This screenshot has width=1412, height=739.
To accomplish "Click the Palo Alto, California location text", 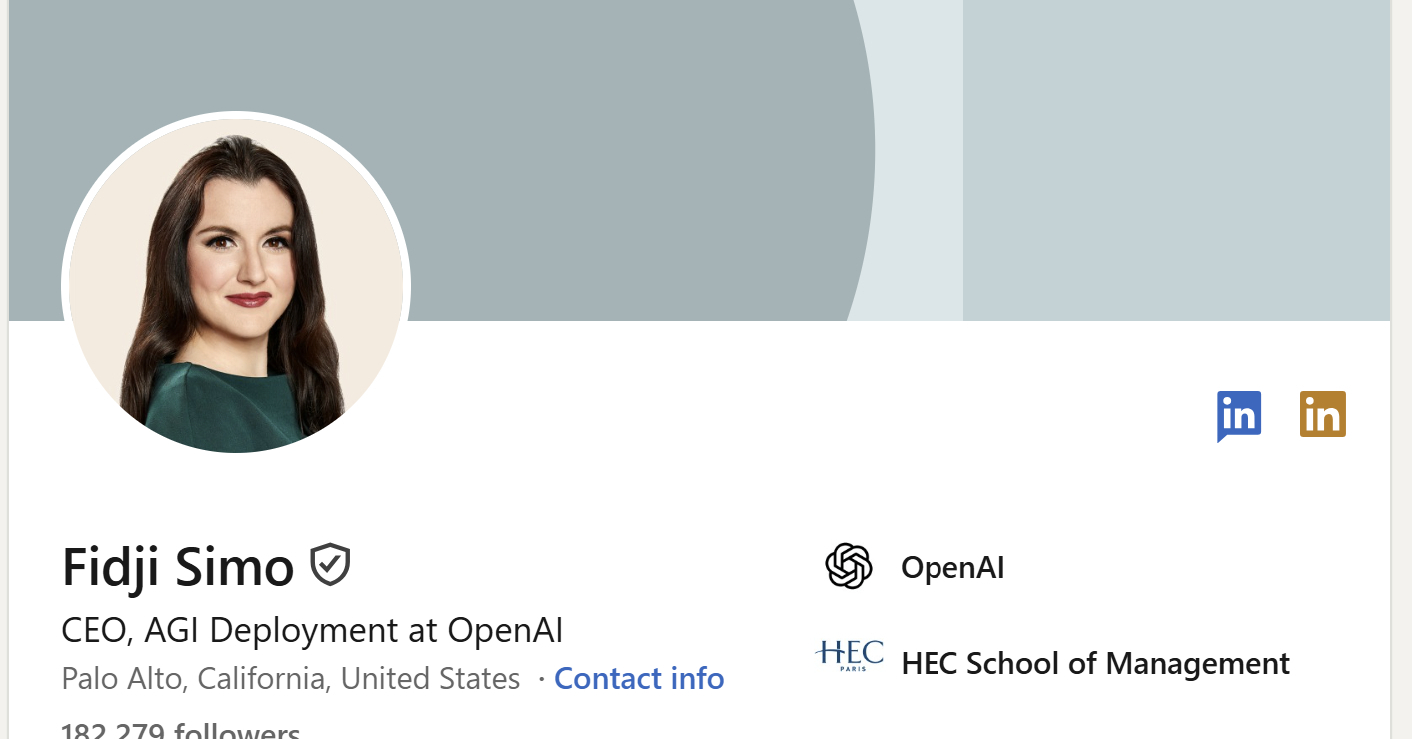I will pos(288,678).
